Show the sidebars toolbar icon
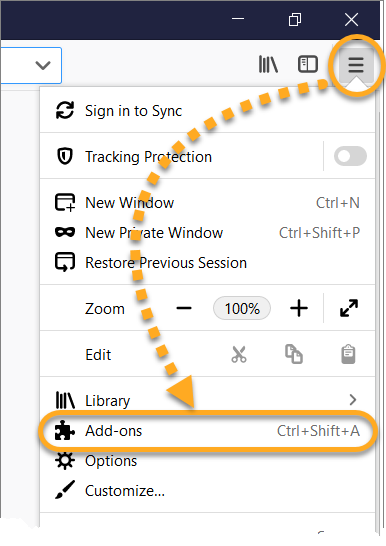This screenshot has height=546, width=386. tap(308, 64)
